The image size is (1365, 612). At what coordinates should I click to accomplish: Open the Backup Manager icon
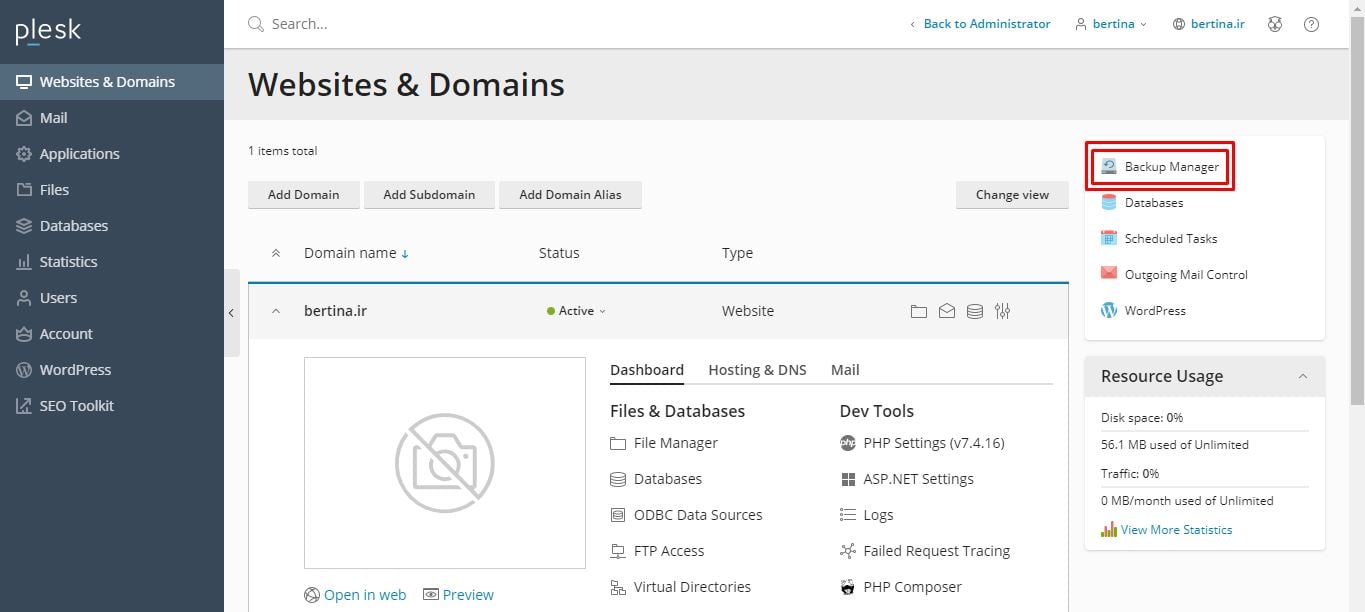click(1109, 166)
